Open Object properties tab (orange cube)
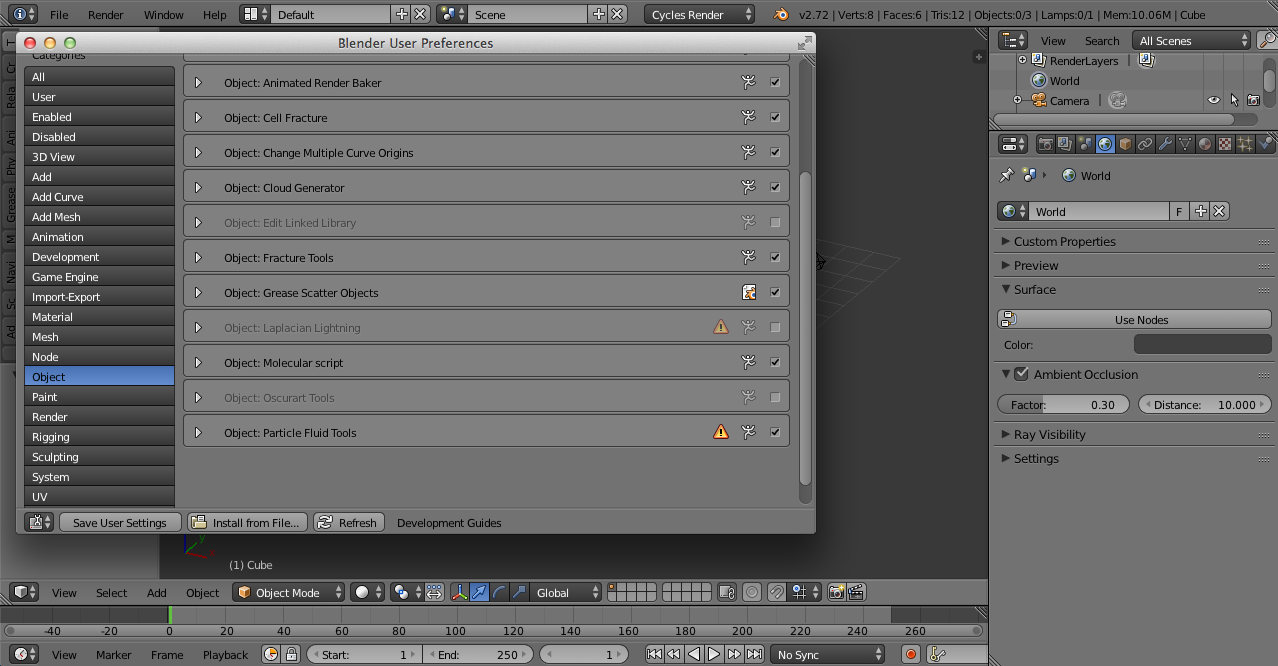The width and height of the screenshot is (1278, 666). coord(1125,144)
